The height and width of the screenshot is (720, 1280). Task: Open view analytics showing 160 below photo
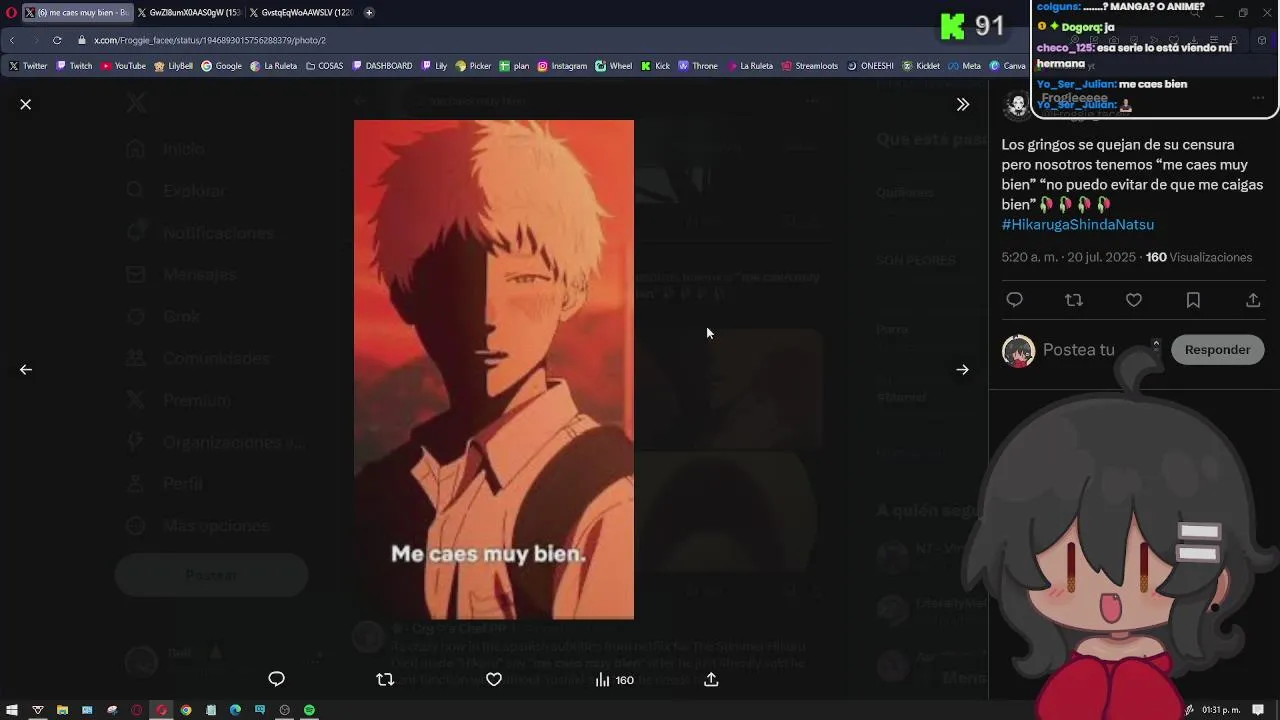pyautogui.click(x=614, y=679)
